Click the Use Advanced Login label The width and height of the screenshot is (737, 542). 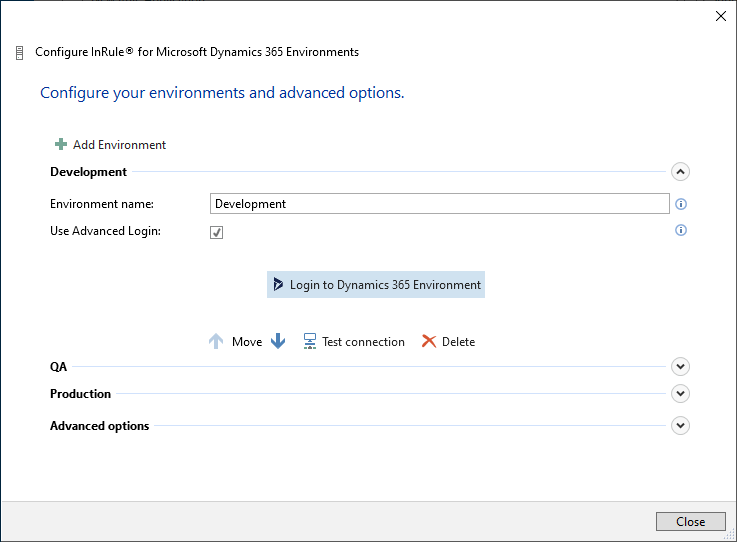pos(105,231)
